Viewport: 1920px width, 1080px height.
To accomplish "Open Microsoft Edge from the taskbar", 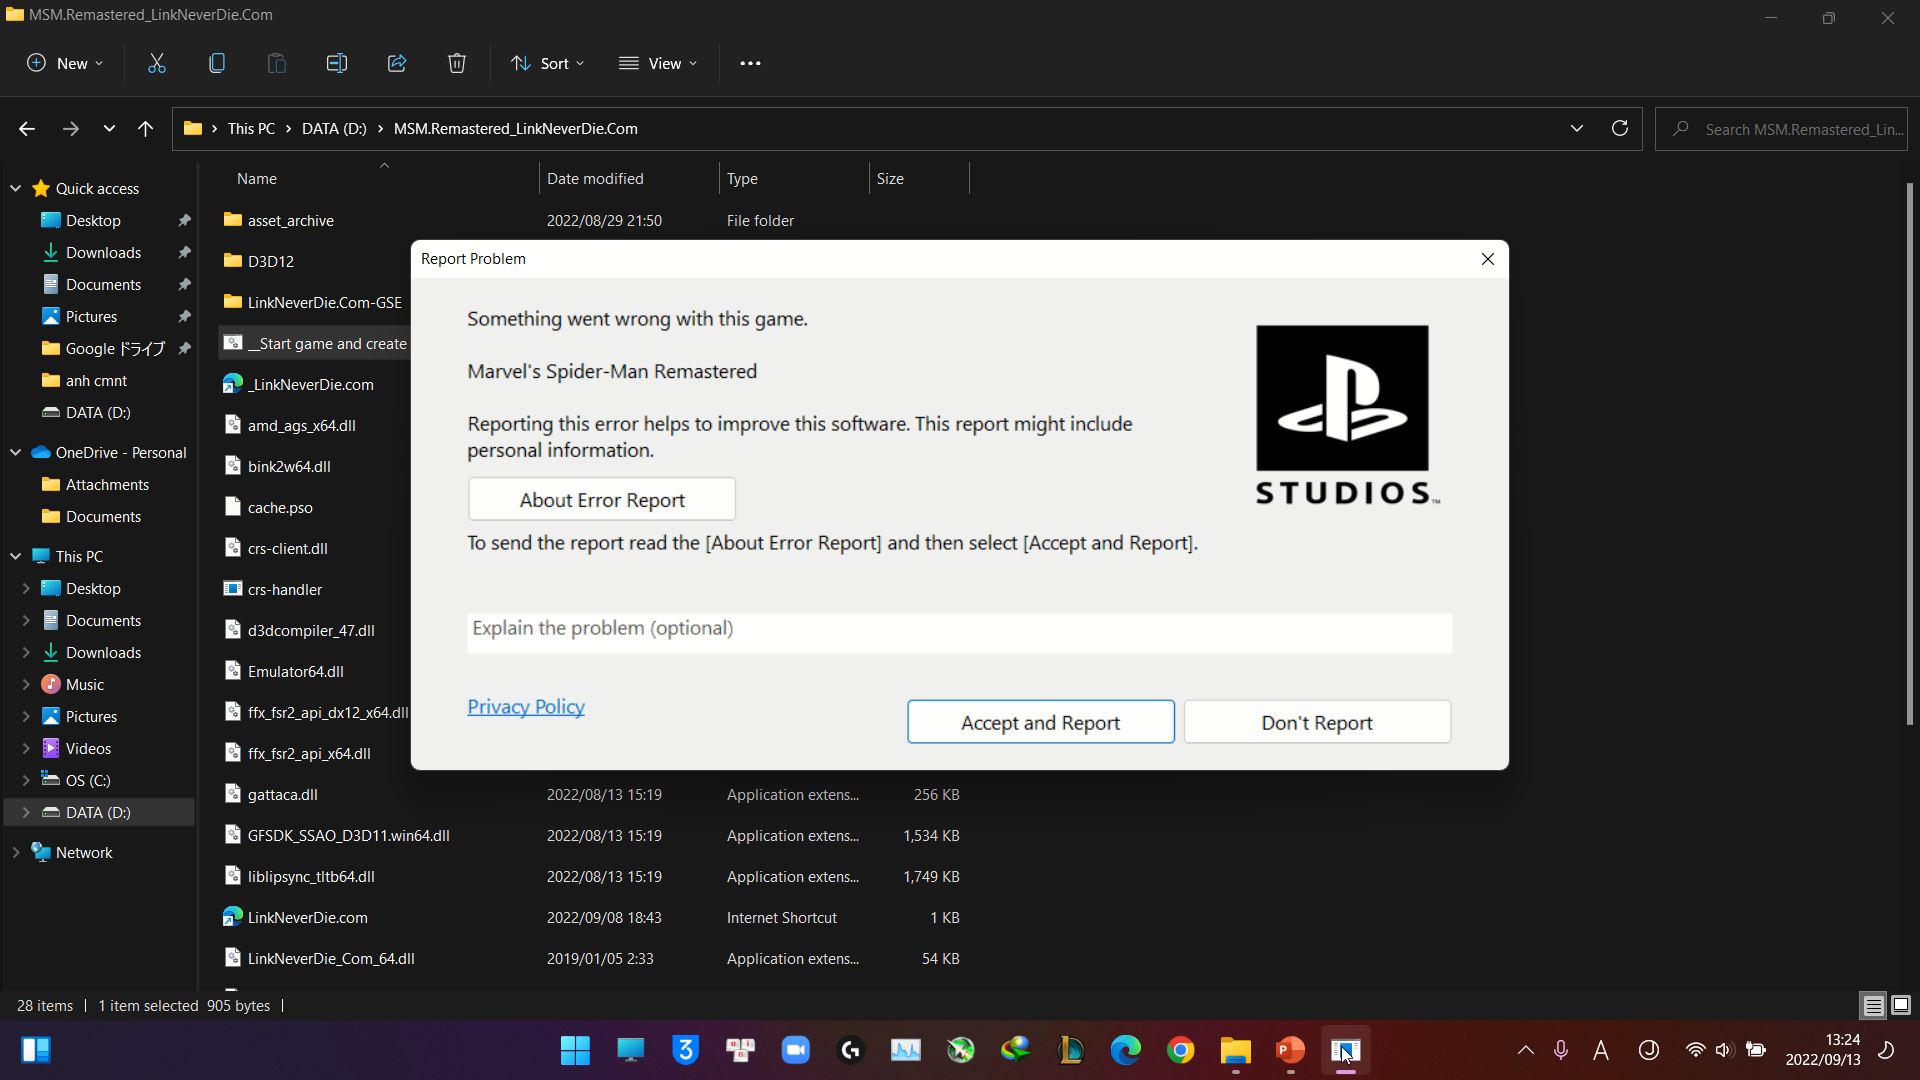I will (x=1126, y=1050).
